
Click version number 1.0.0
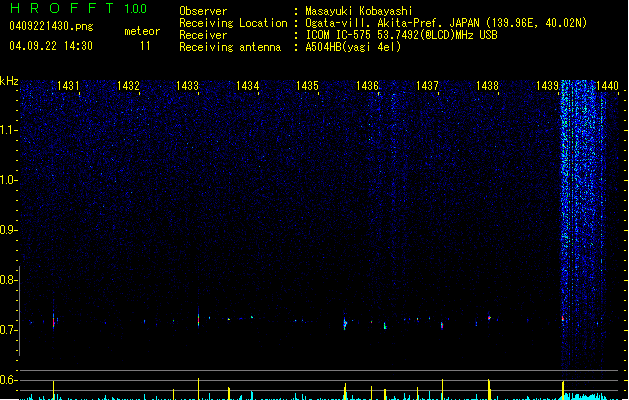pos(135,8)
